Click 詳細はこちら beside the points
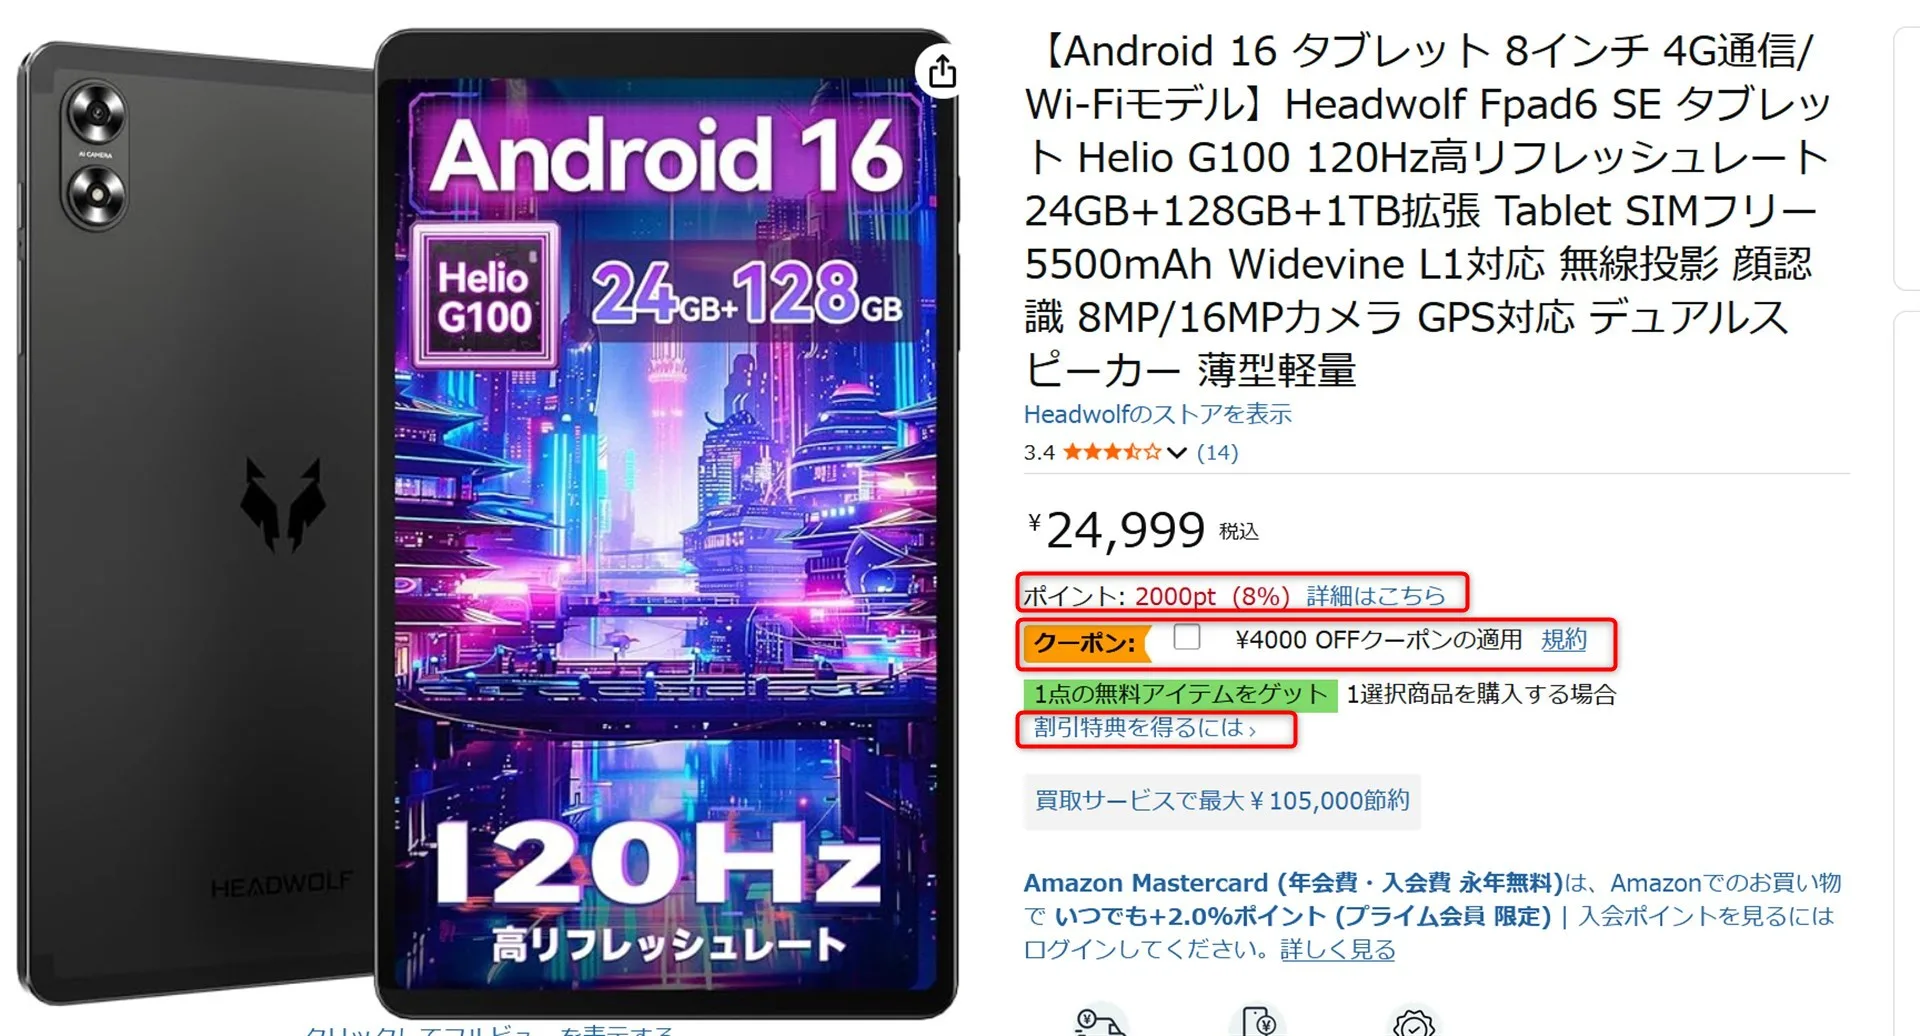This screenshot has width=1920, height=1036. (1376, 596)
